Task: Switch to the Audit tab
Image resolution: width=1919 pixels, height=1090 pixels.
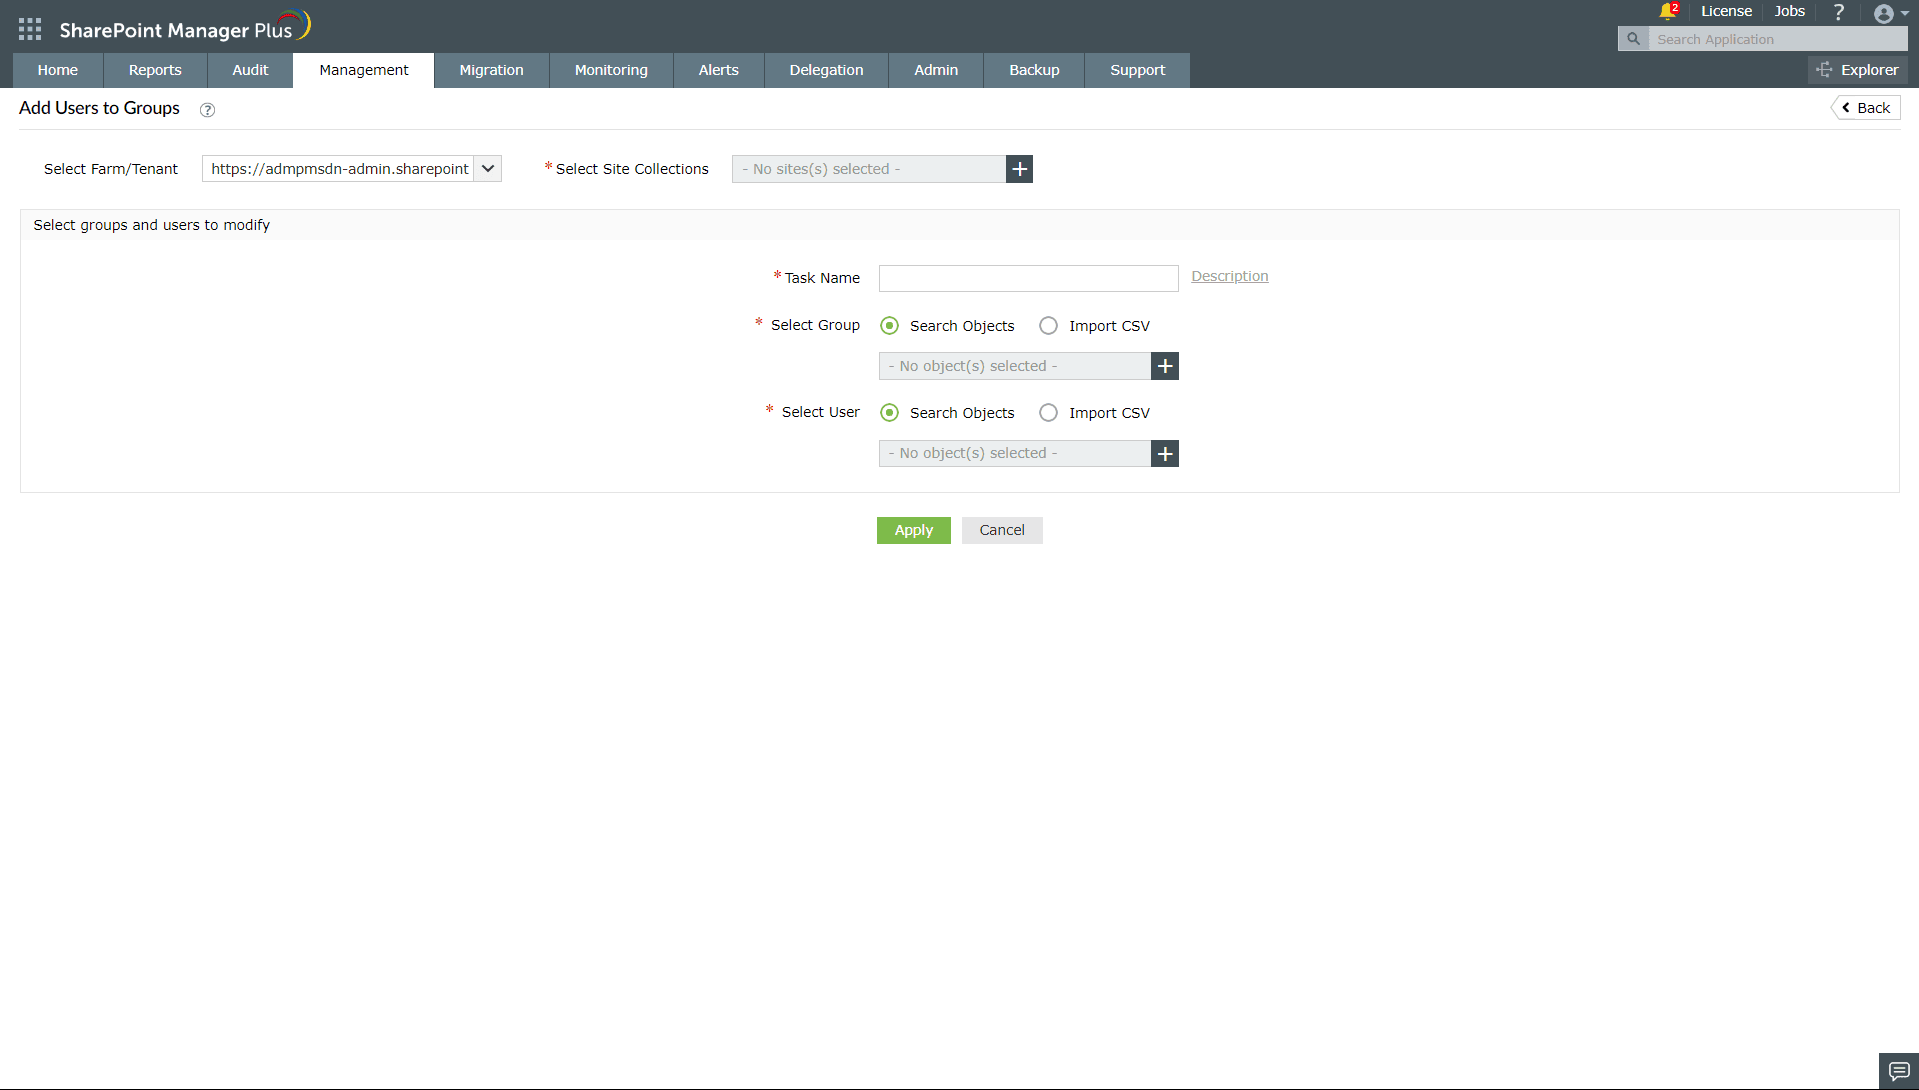Action: click(x=250, y=70)
